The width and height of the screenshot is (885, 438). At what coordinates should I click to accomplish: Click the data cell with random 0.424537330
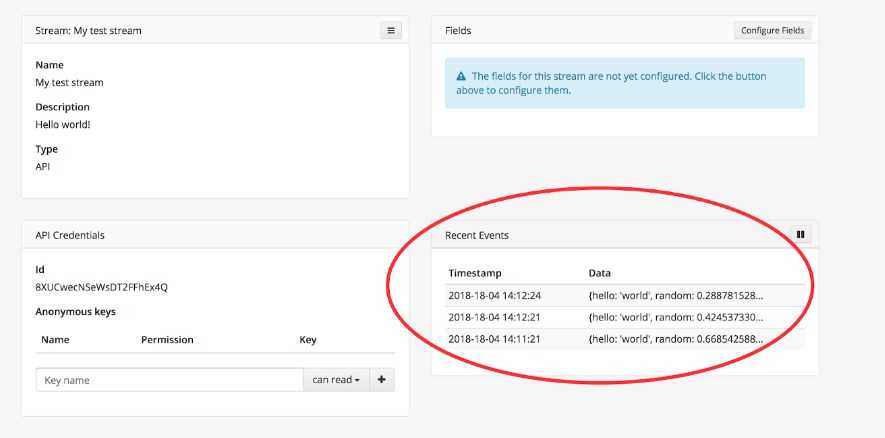[676, 318]
